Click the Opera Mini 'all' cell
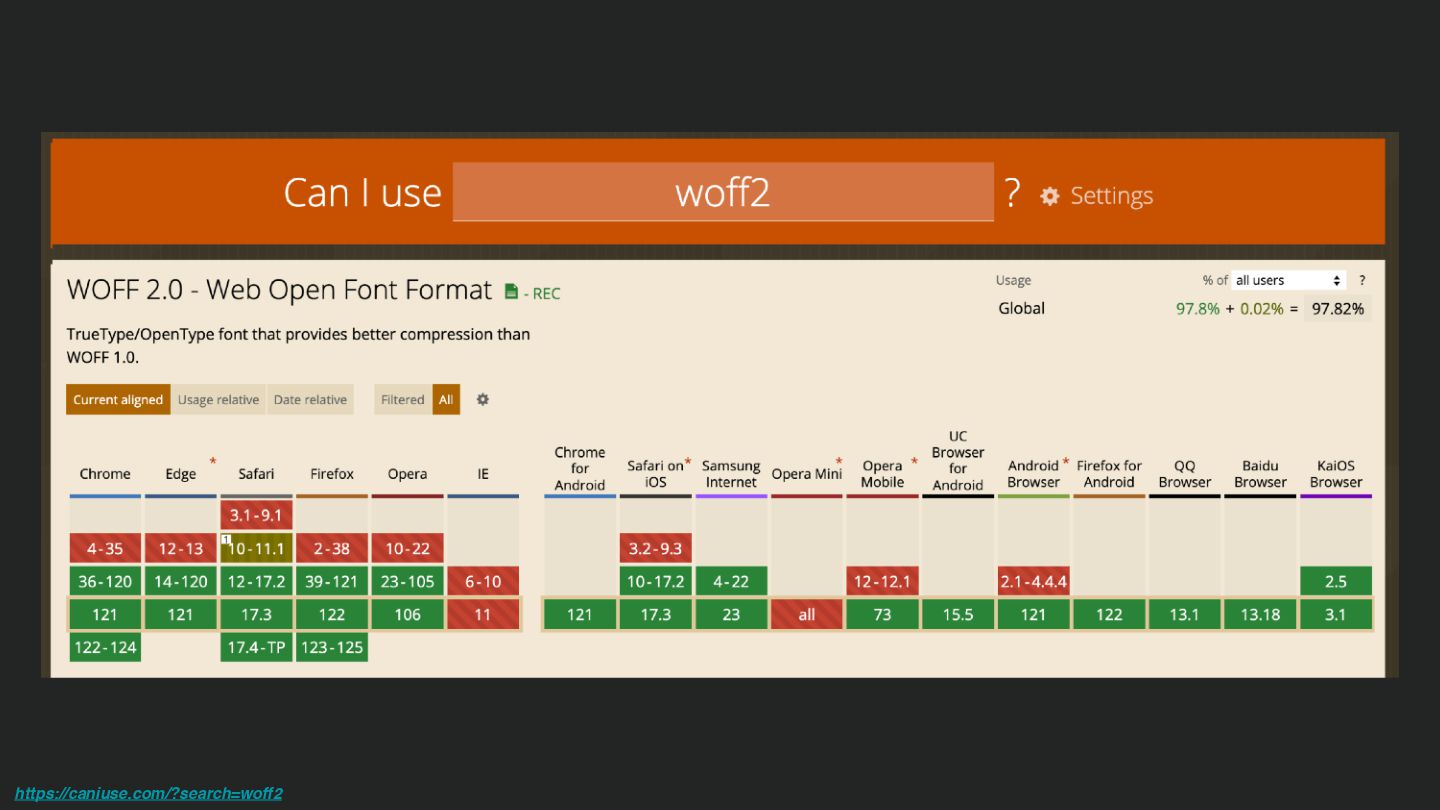Image resolution: width=1440 pixels, height=810 pixels. pyautogui.click(x=806, y=614)
